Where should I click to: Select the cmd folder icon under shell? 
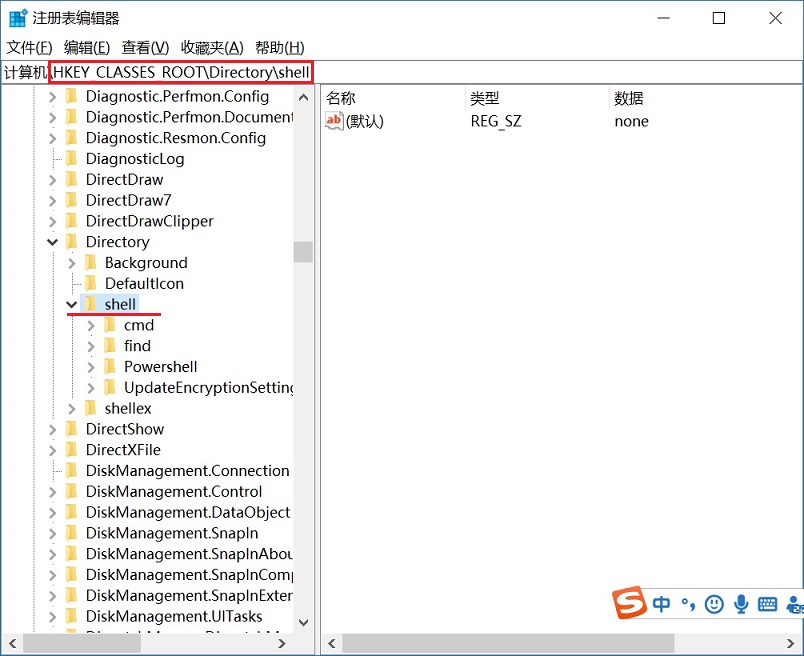click(109, 324)
